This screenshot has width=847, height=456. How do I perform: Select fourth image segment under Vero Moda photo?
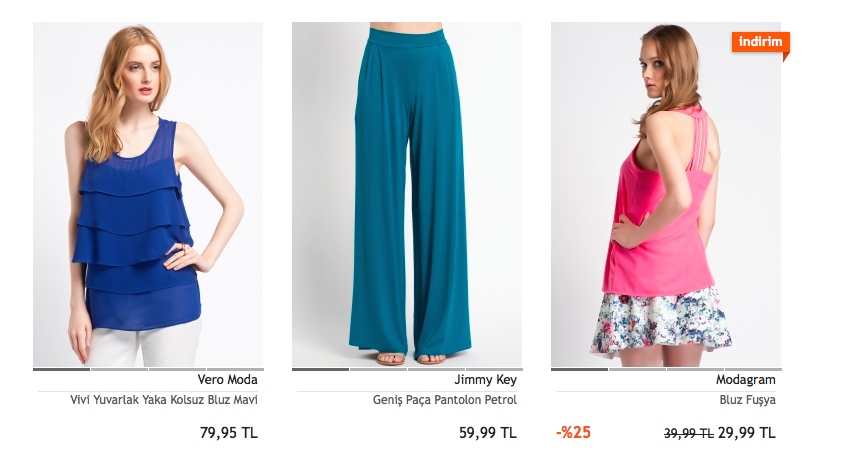click(235, 370)
